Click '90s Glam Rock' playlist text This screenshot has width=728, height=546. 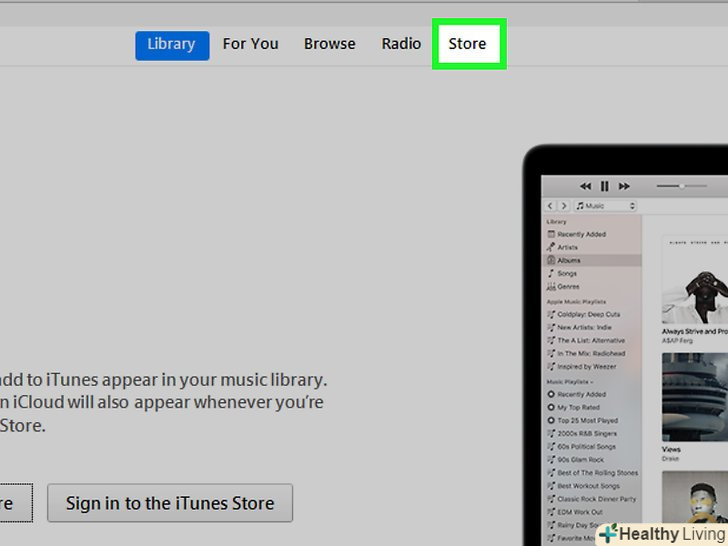(581, 459)
